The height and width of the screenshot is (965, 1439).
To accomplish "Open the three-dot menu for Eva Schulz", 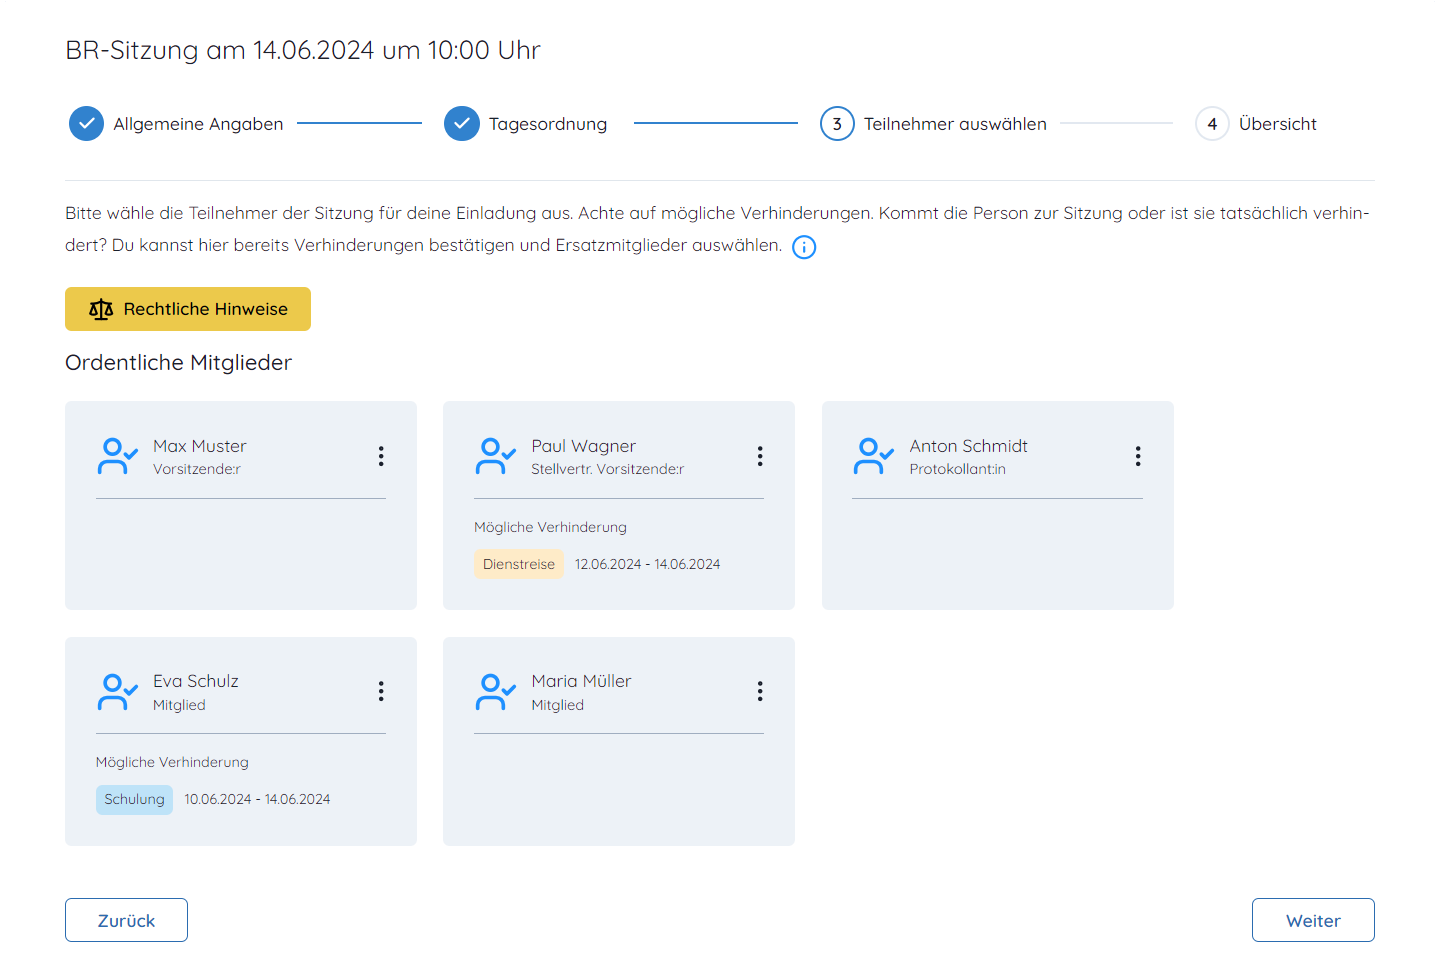I will [381, 691].
